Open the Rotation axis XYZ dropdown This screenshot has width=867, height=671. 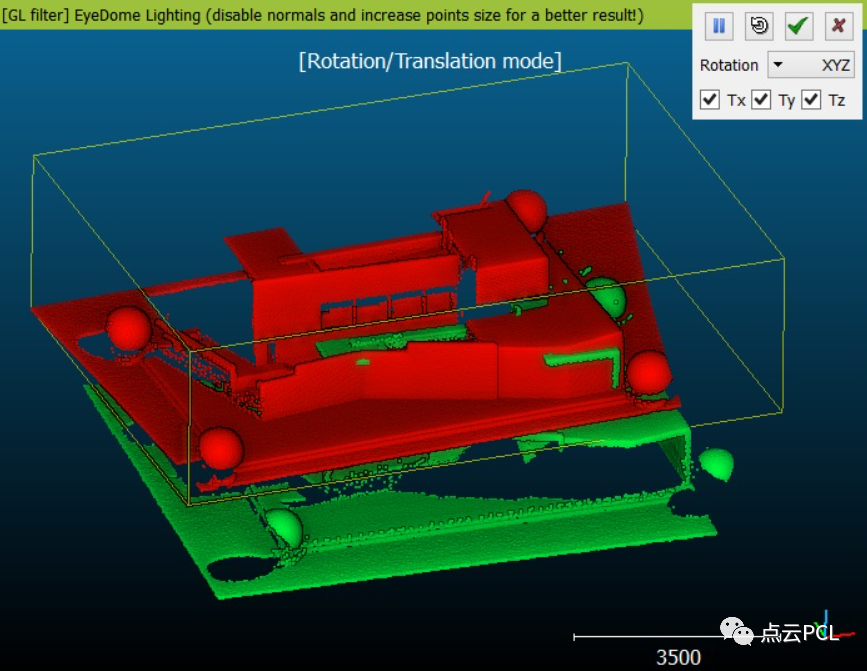(x=811, y=65)
